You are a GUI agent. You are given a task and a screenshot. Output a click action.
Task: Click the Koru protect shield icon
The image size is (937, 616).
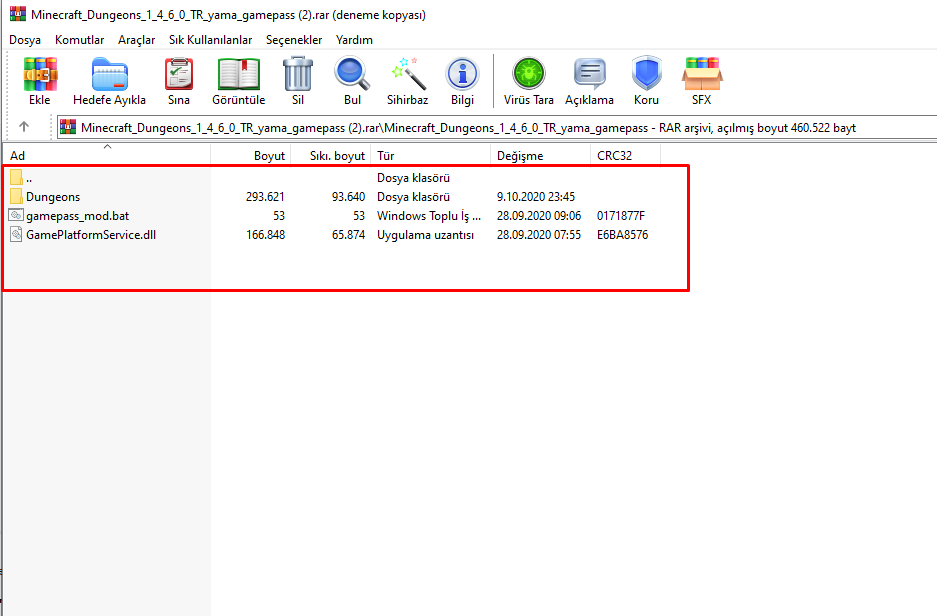tap(647, 73)
